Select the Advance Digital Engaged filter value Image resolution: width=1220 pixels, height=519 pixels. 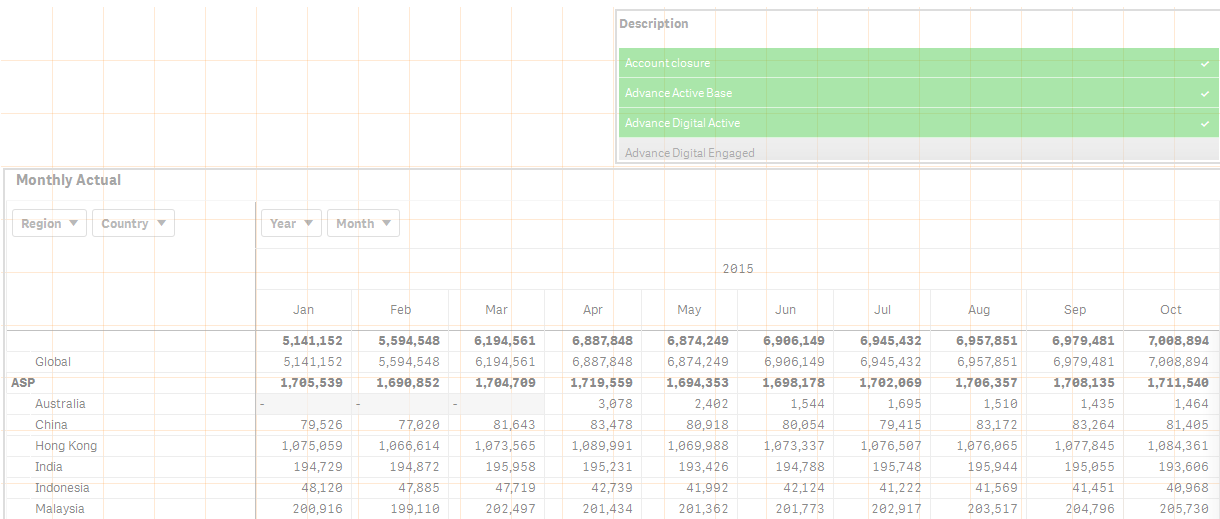click(x=689, y=153)
